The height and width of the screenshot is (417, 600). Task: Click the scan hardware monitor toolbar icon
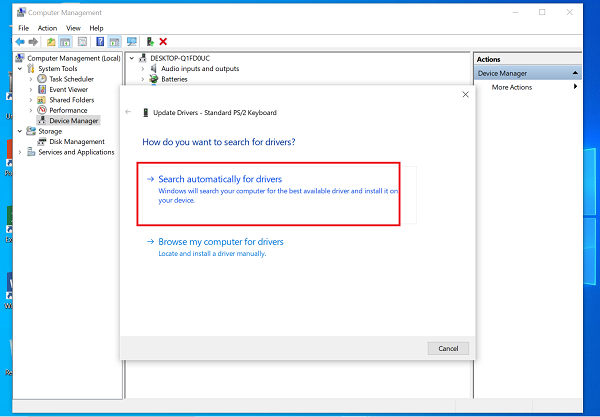pyautogui.click(x=131, y=42)
